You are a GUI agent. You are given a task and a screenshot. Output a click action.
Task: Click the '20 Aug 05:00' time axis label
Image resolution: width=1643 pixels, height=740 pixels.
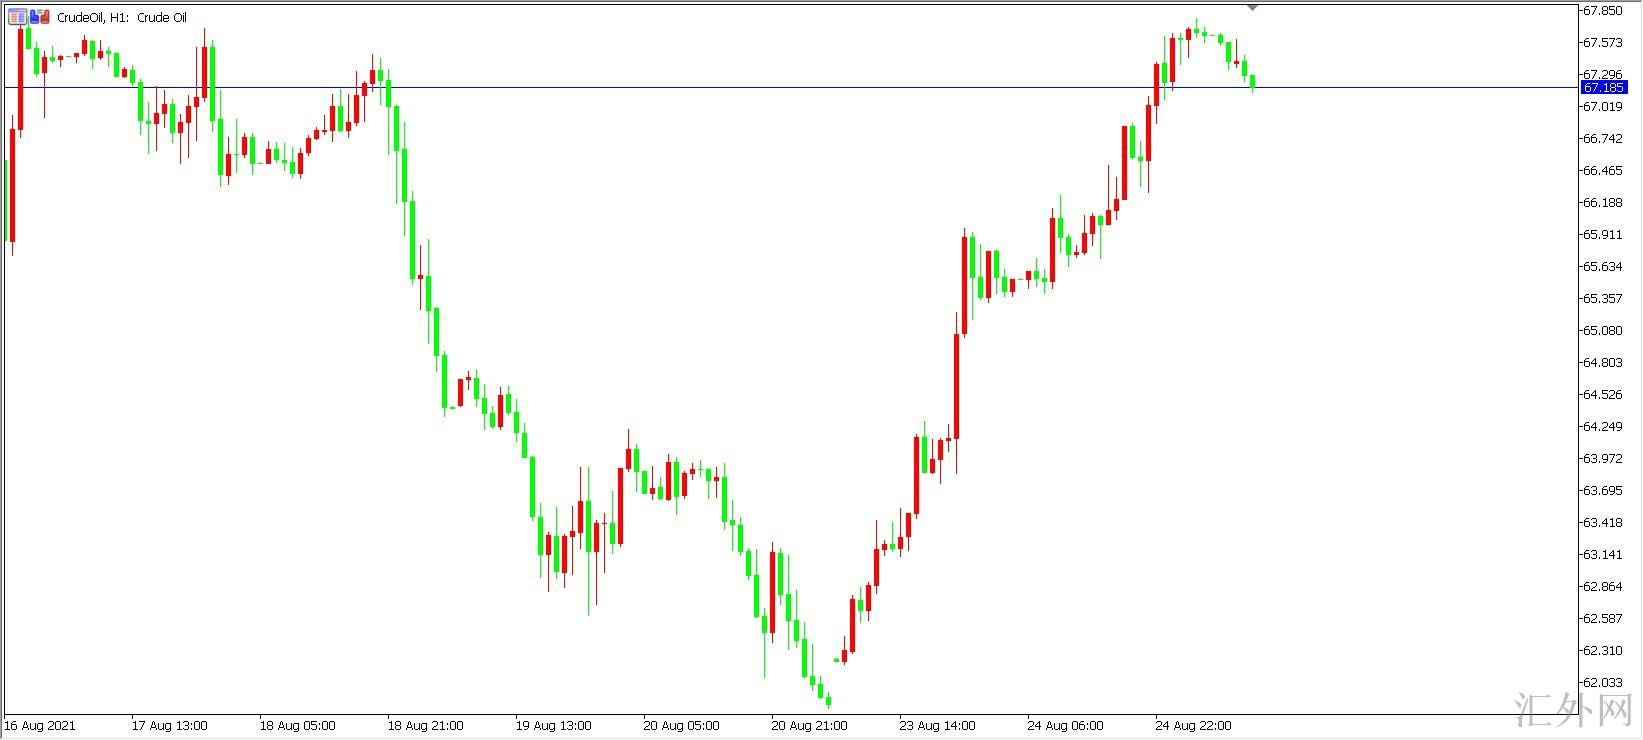pyautogui.click(x=682, y=725)
